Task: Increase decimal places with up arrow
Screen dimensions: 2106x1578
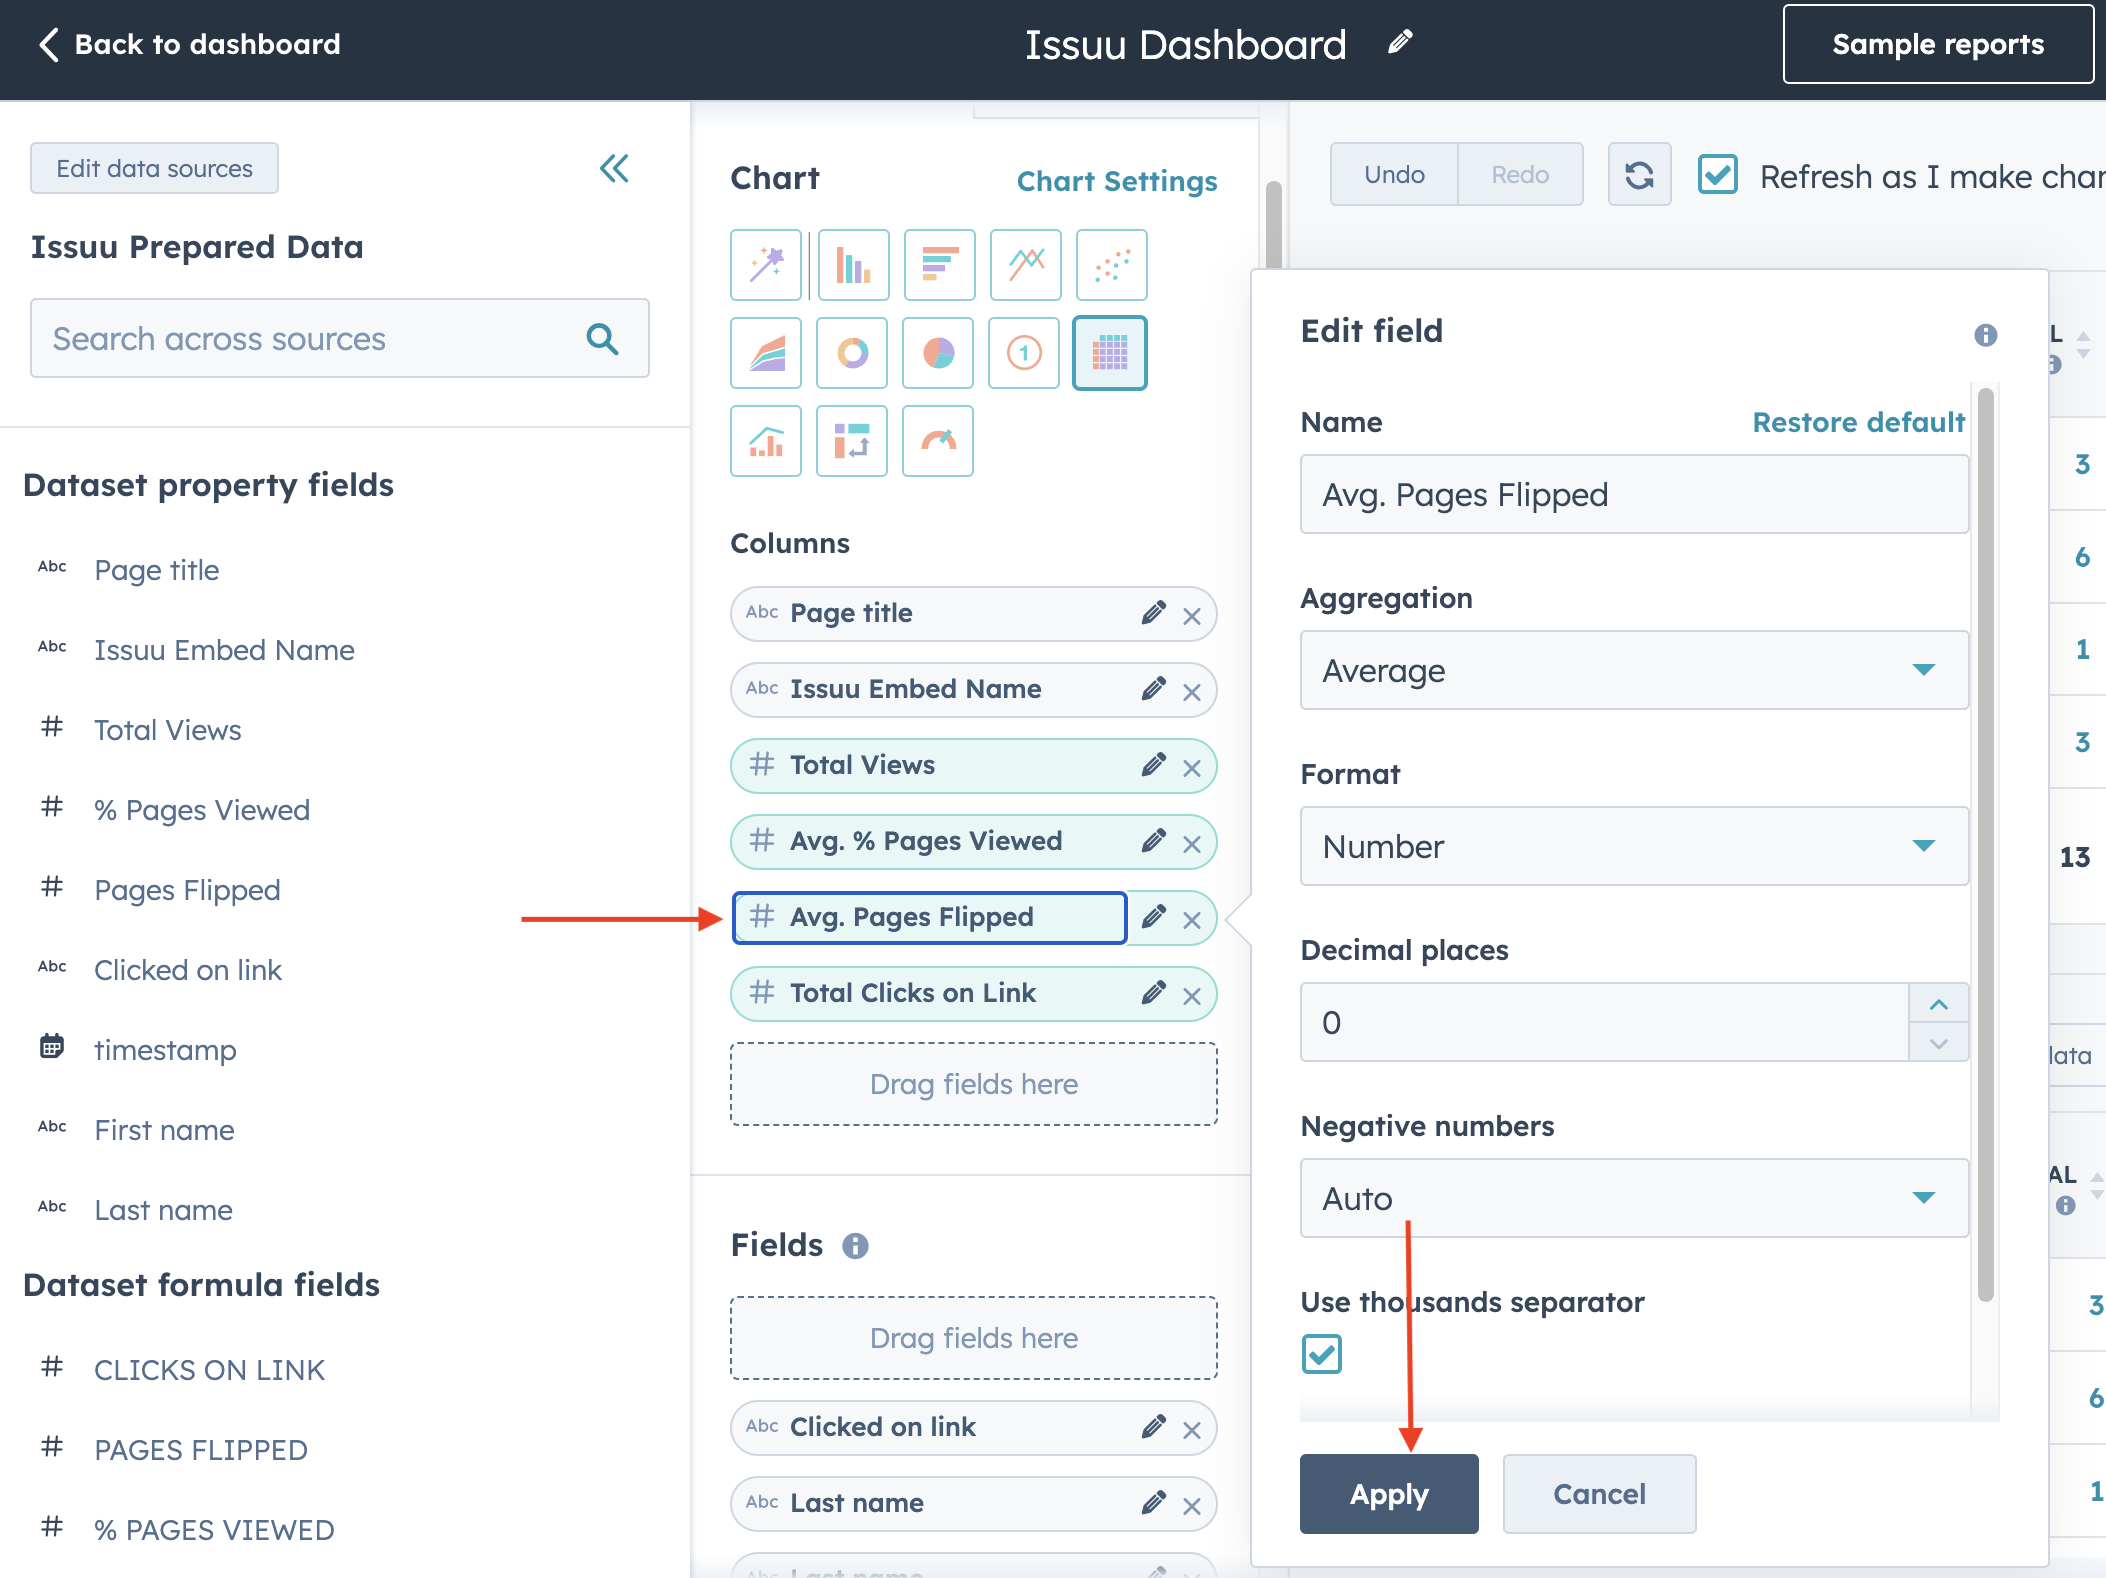Action: coord(1938,1004)
